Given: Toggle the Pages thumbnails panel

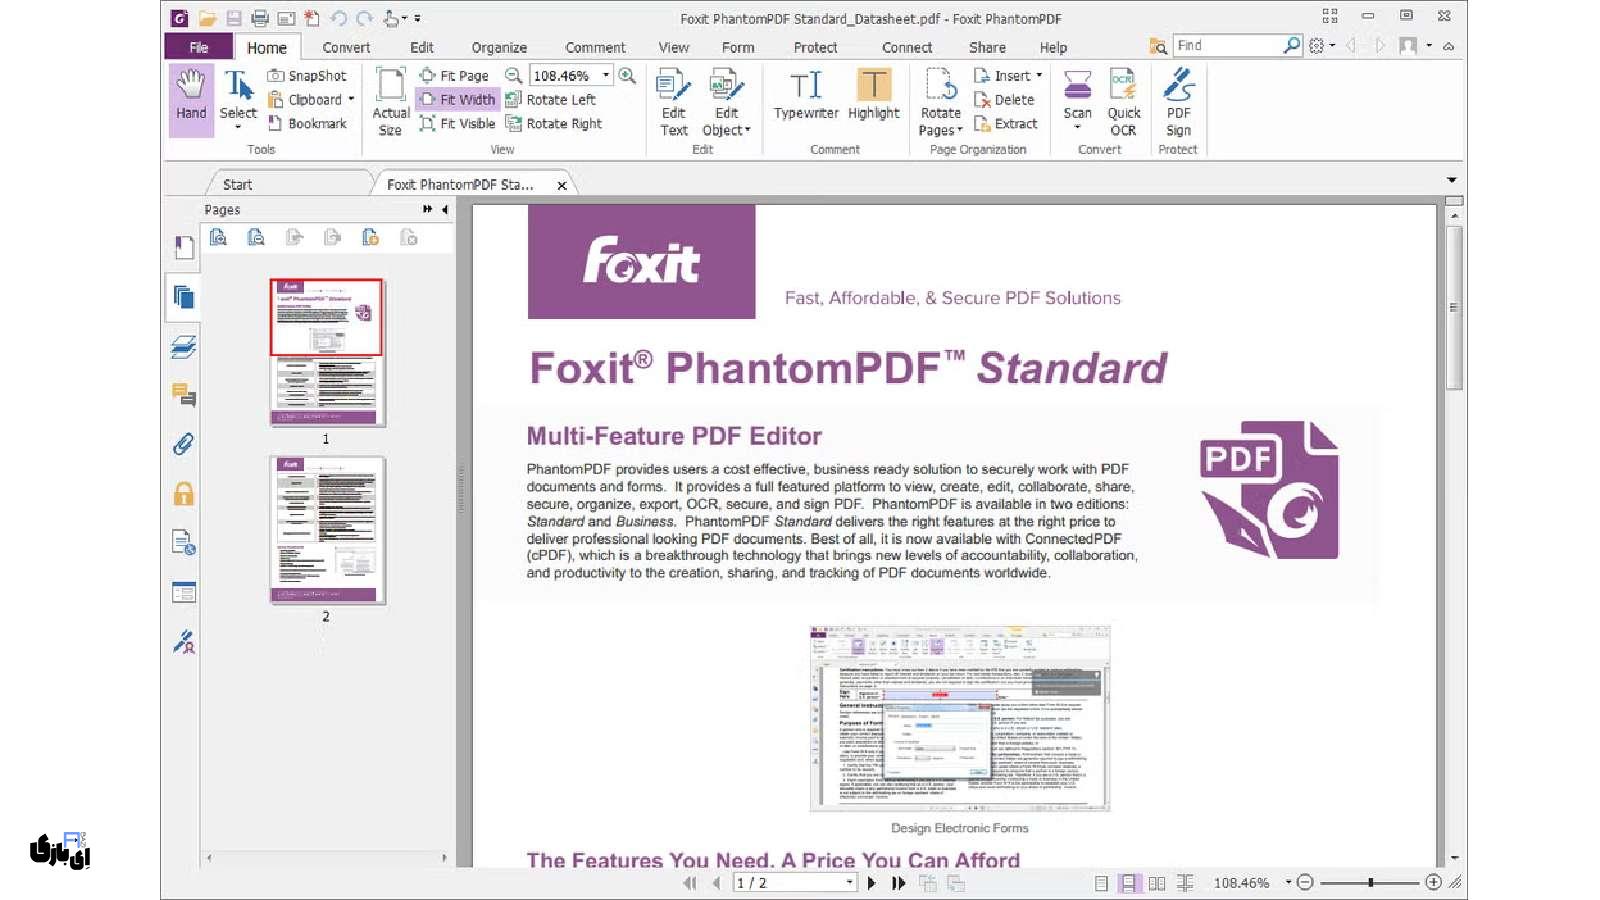Looking at the screenshot, I should coord(184,296).
